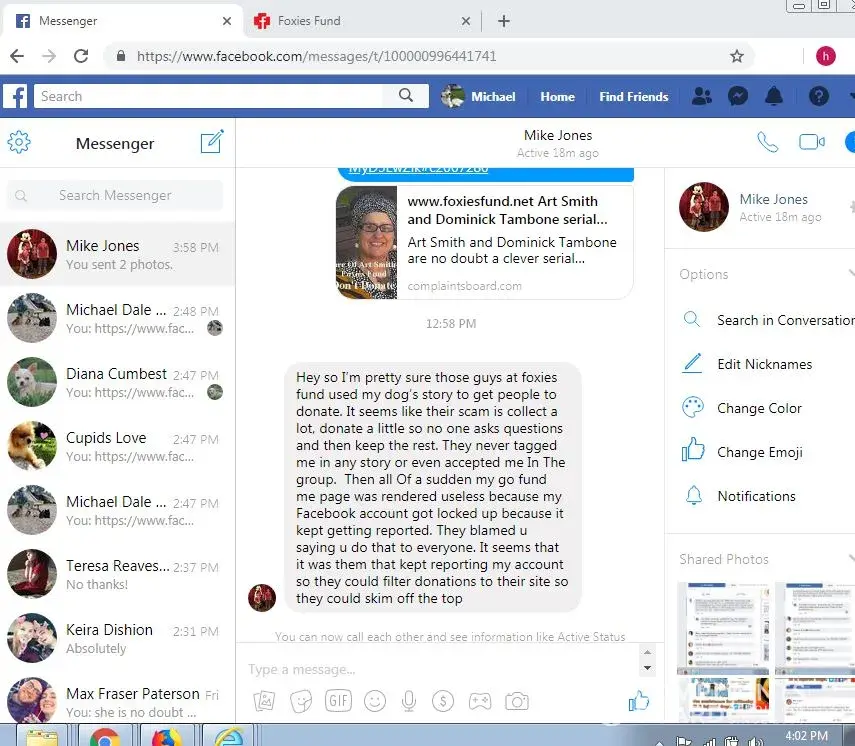Go to Home in Facebook navbar
855x746 pixels.
pos(557,97)
